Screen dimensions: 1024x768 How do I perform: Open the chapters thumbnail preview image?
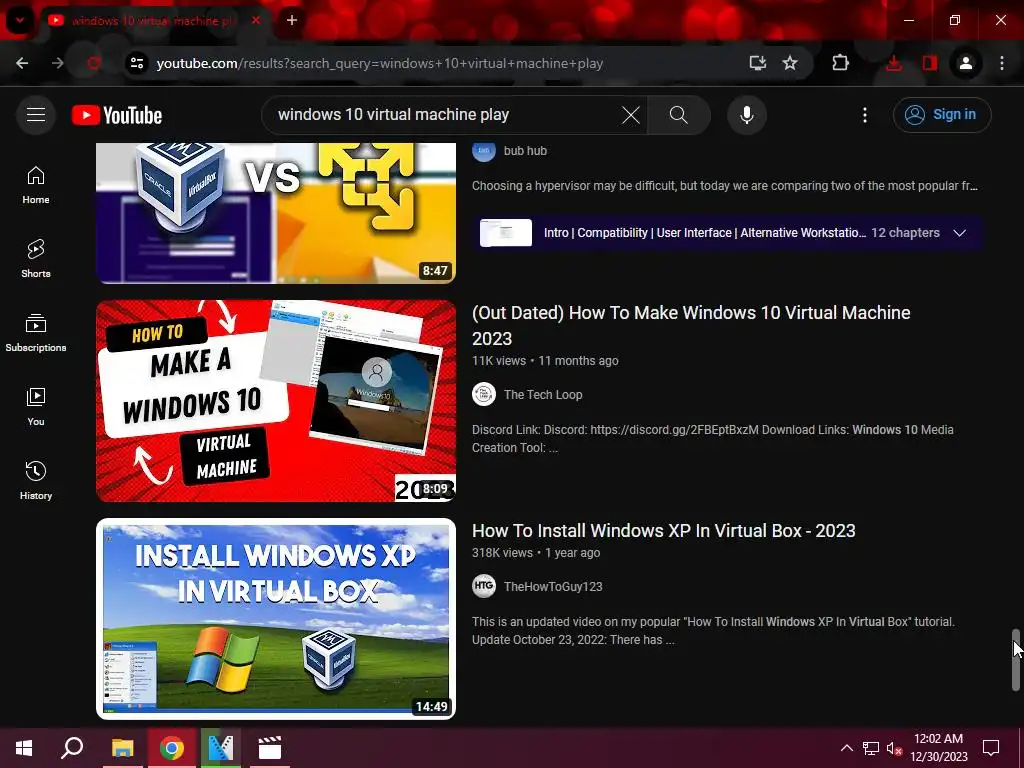coord(506,233)
